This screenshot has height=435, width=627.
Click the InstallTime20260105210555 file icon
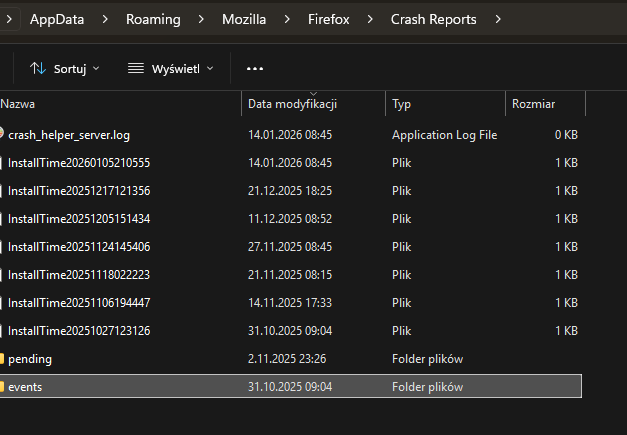[3, 162]
